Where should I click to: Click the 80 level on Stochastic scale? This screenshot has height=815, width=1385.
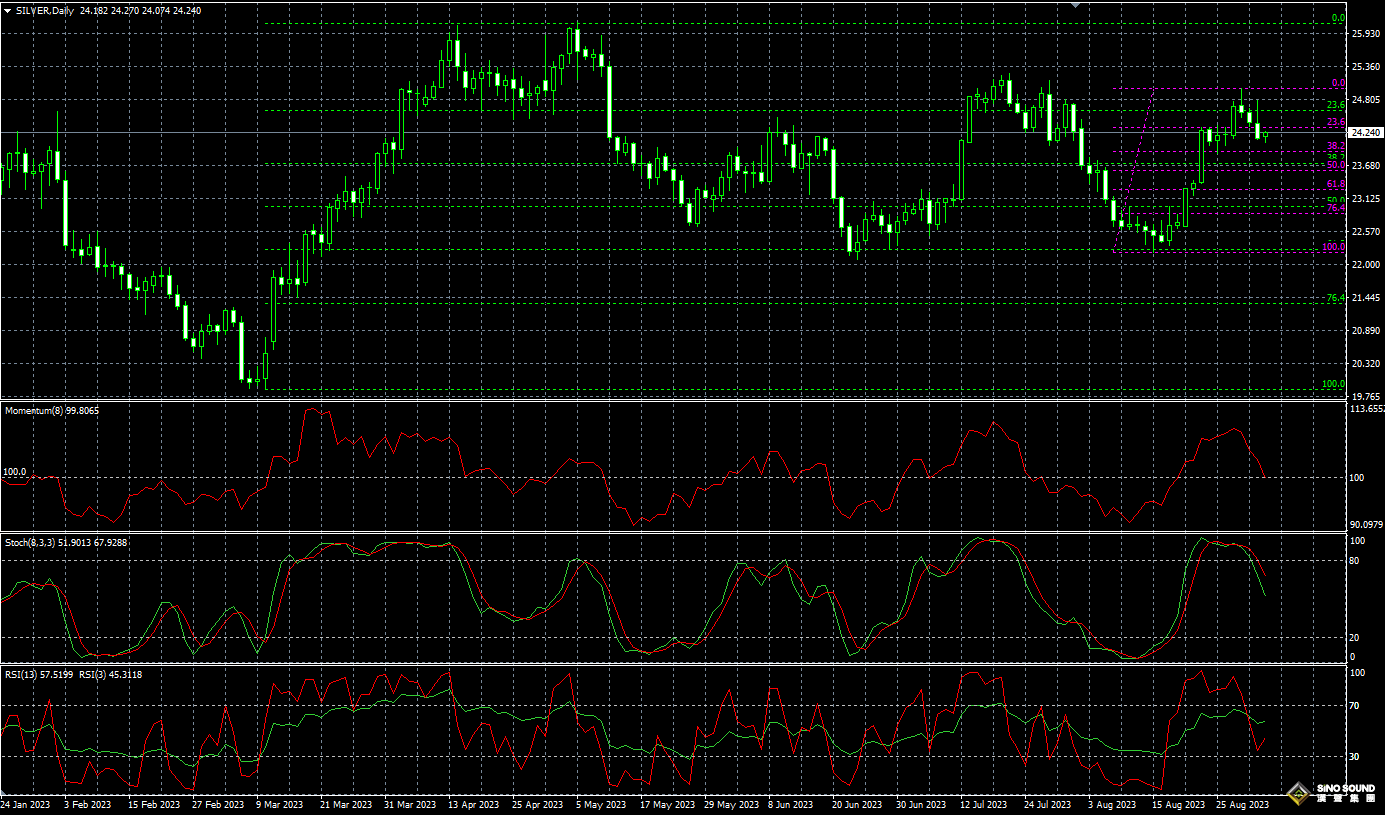tap(1356, 561)
